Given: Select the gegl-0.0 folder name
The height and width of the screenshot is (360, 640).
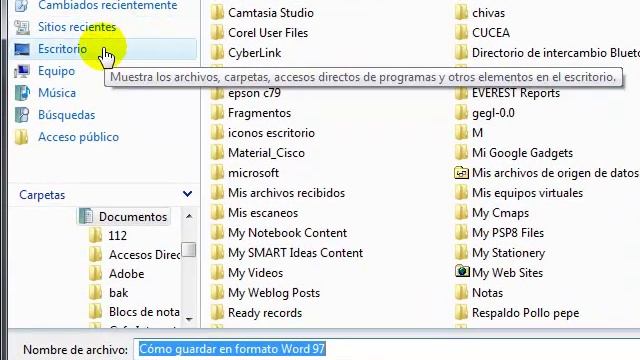Looking at the screenshot, I should coord(493,113).
